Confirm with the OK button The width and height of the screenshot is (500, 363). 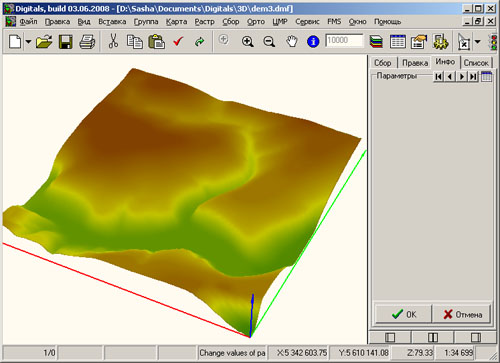(x=404, y=314)
